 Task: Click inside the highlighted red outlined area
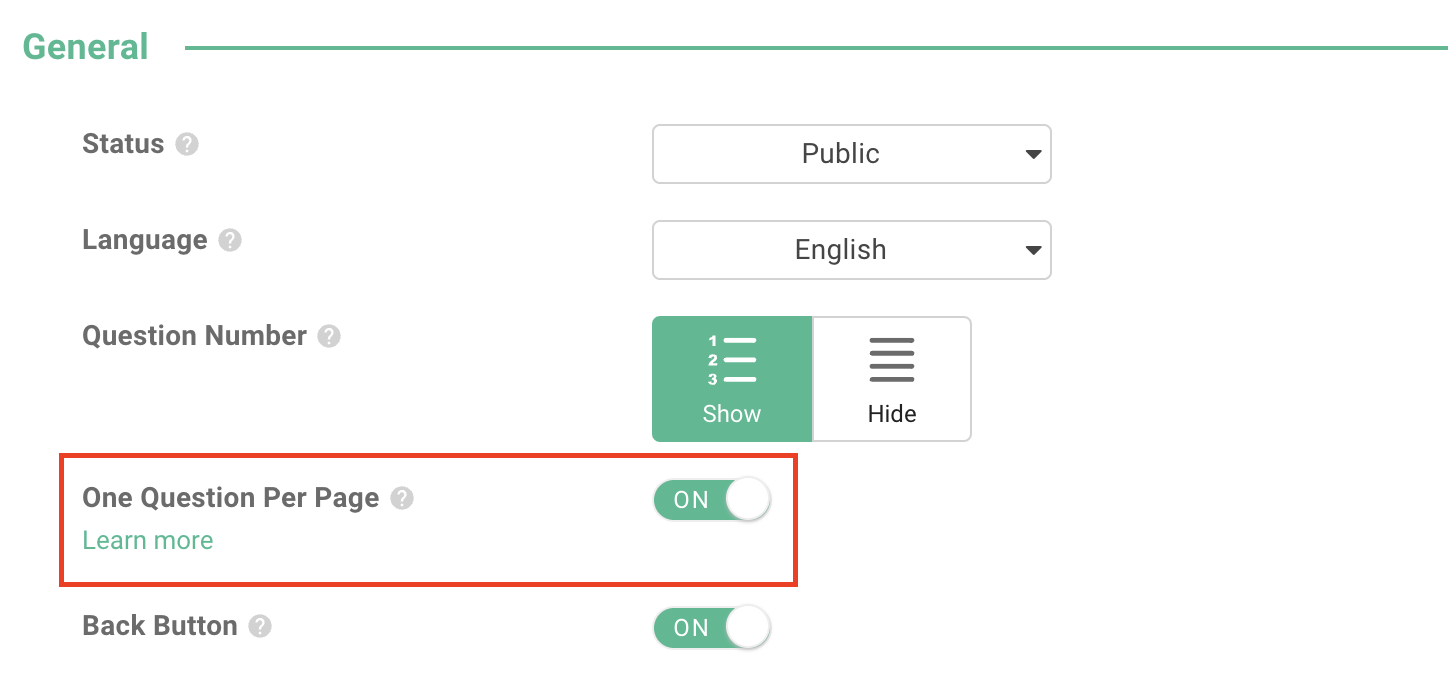(x=428, y=520)
